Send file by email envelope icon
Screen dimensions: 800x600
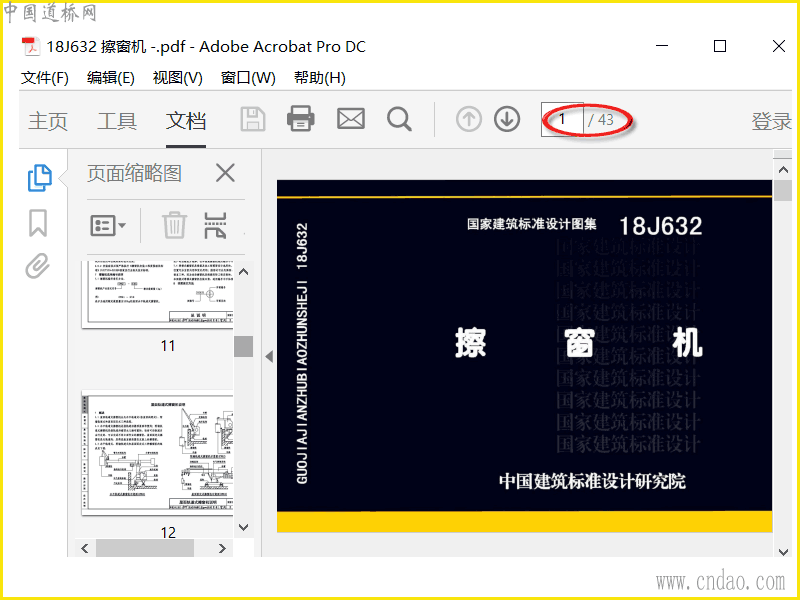(x=351, y=119)
